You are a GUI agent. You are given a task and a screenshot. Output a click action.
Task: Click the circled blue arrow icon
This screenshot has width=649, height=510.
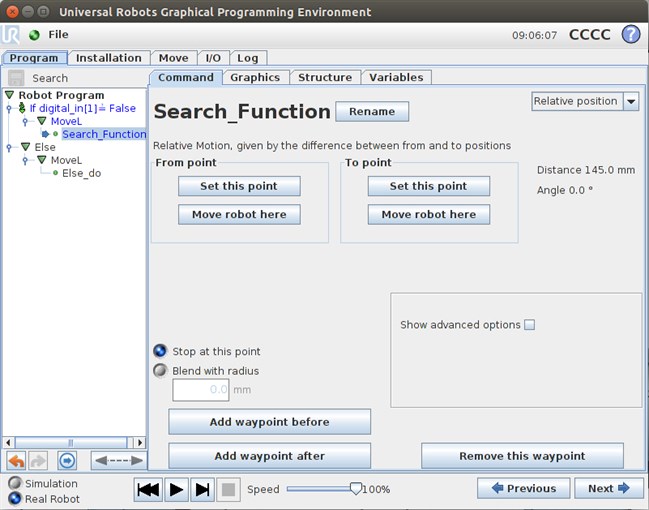click(67, 460)
